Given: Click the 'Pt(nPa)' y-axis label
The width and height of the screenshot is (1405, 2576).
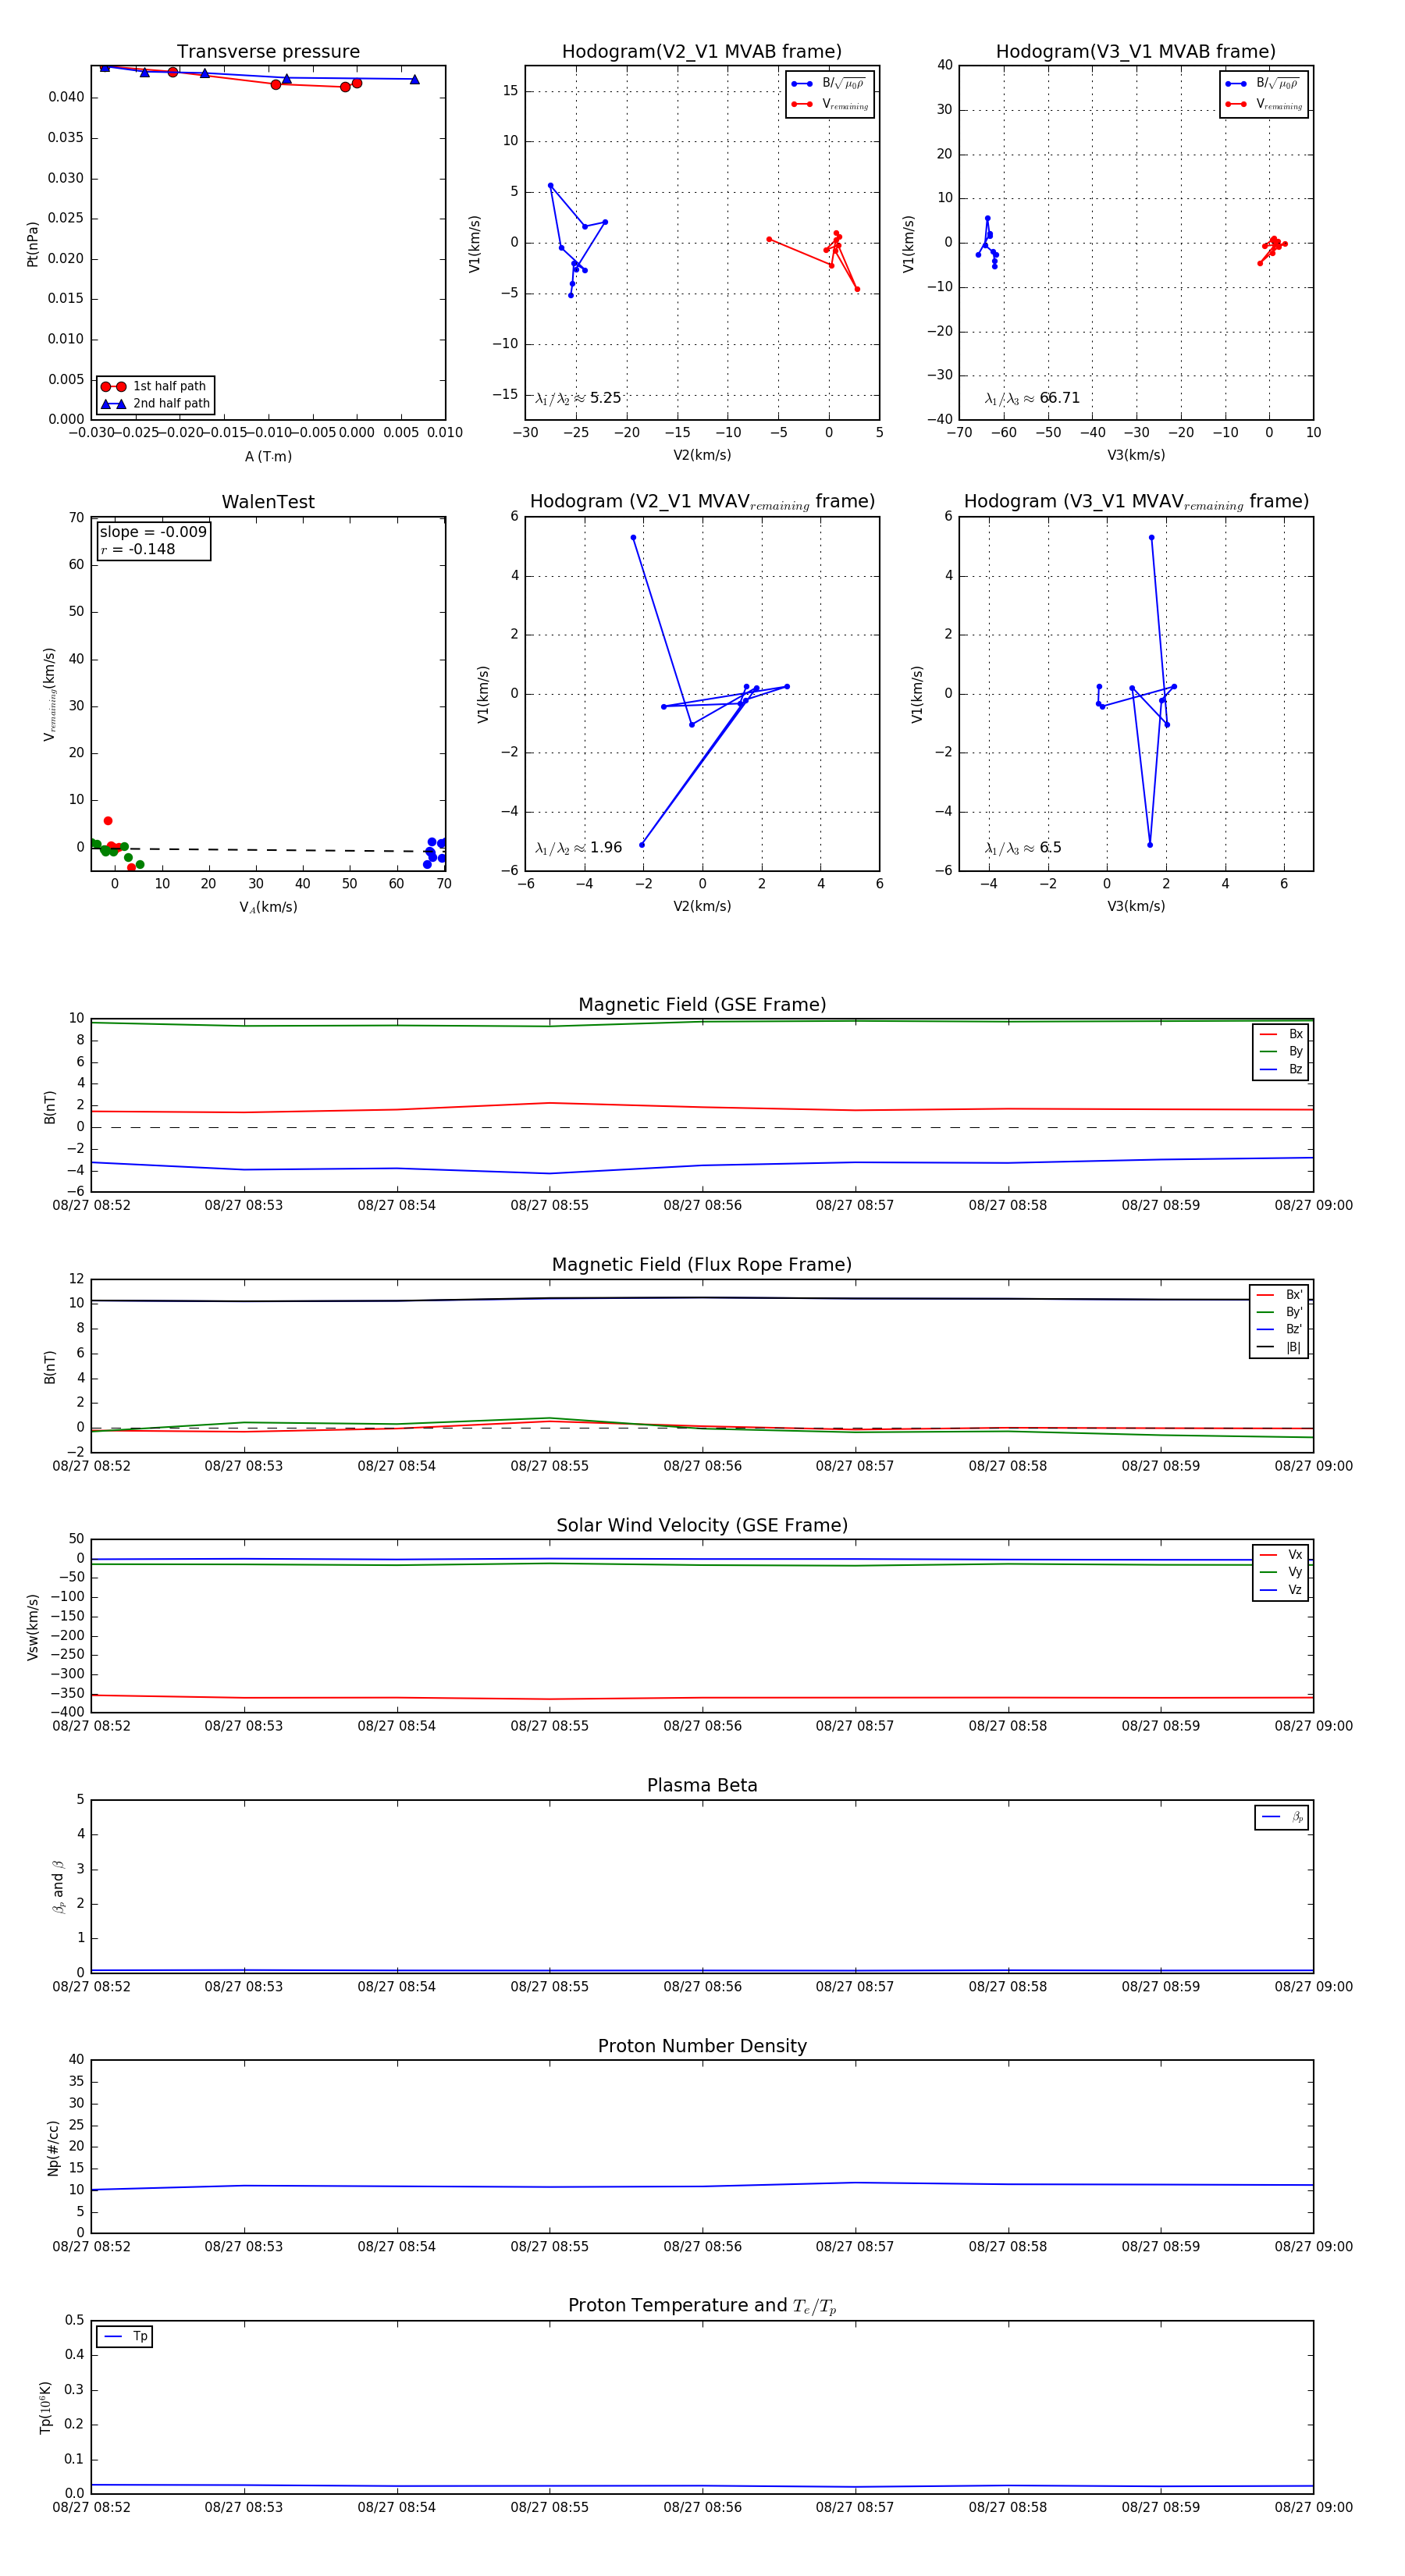Looking at the screenshot, I should [x=32, y=244].
